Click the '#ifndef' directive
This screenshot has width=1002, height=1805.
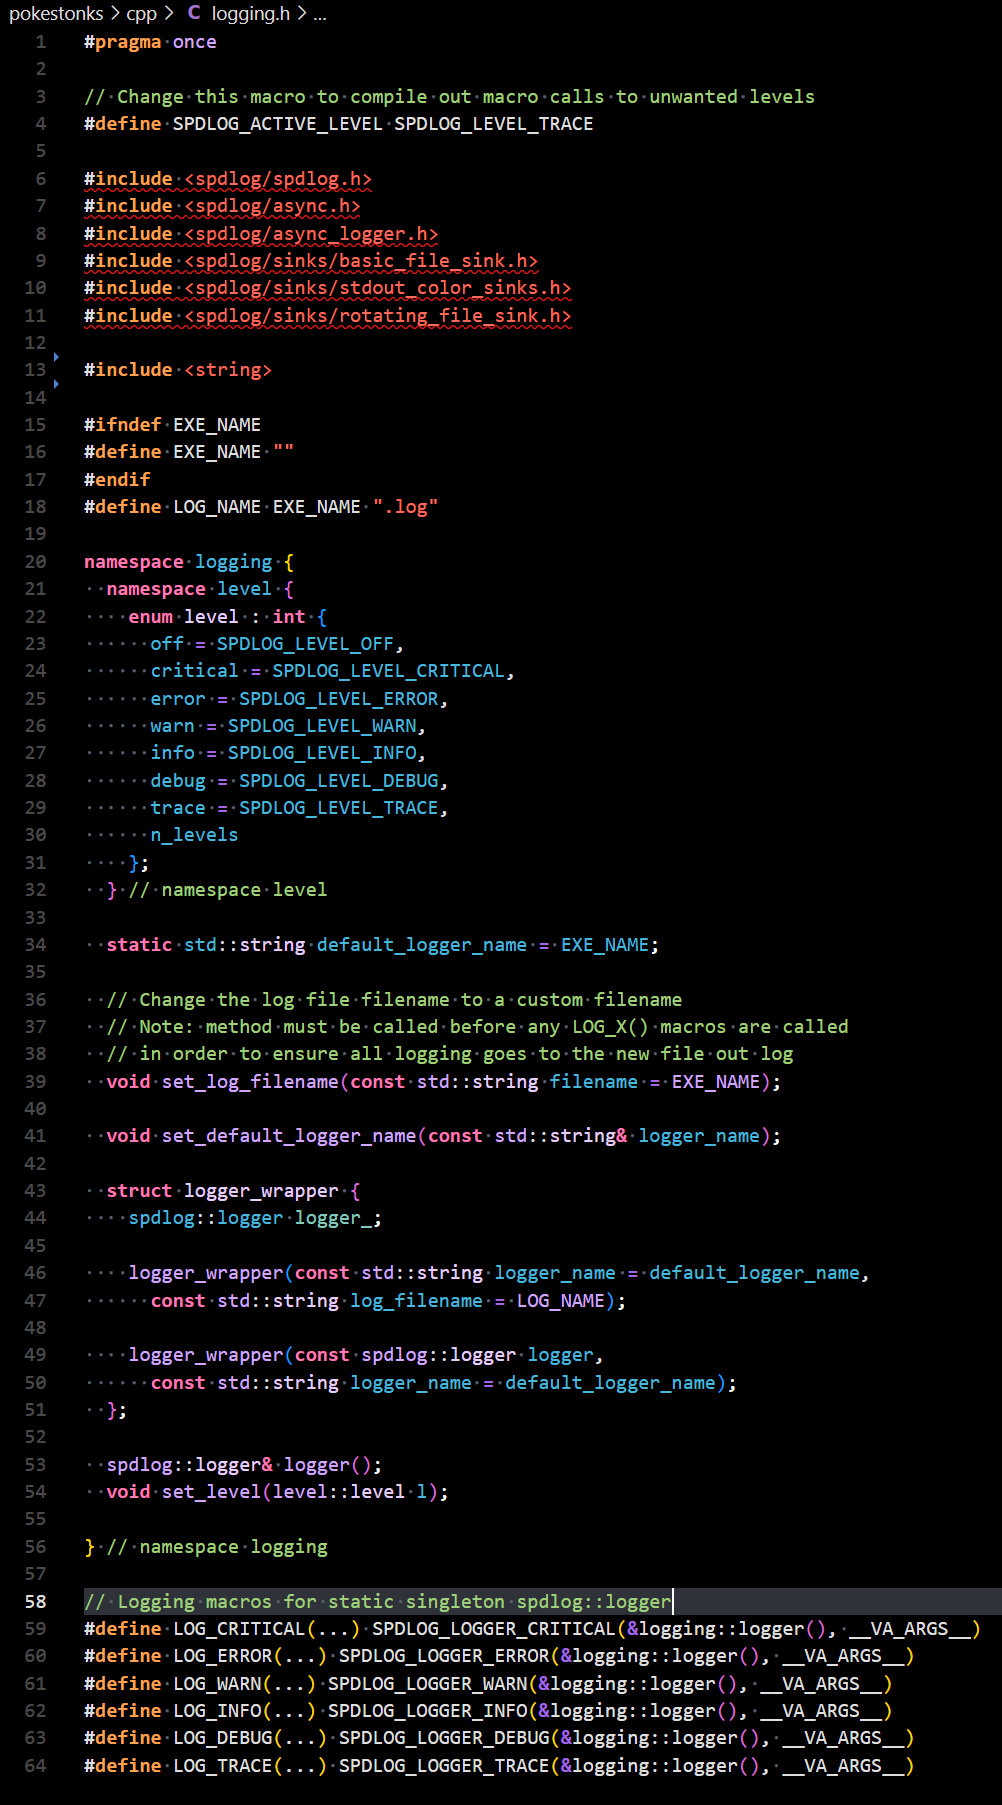coord(123,425)
